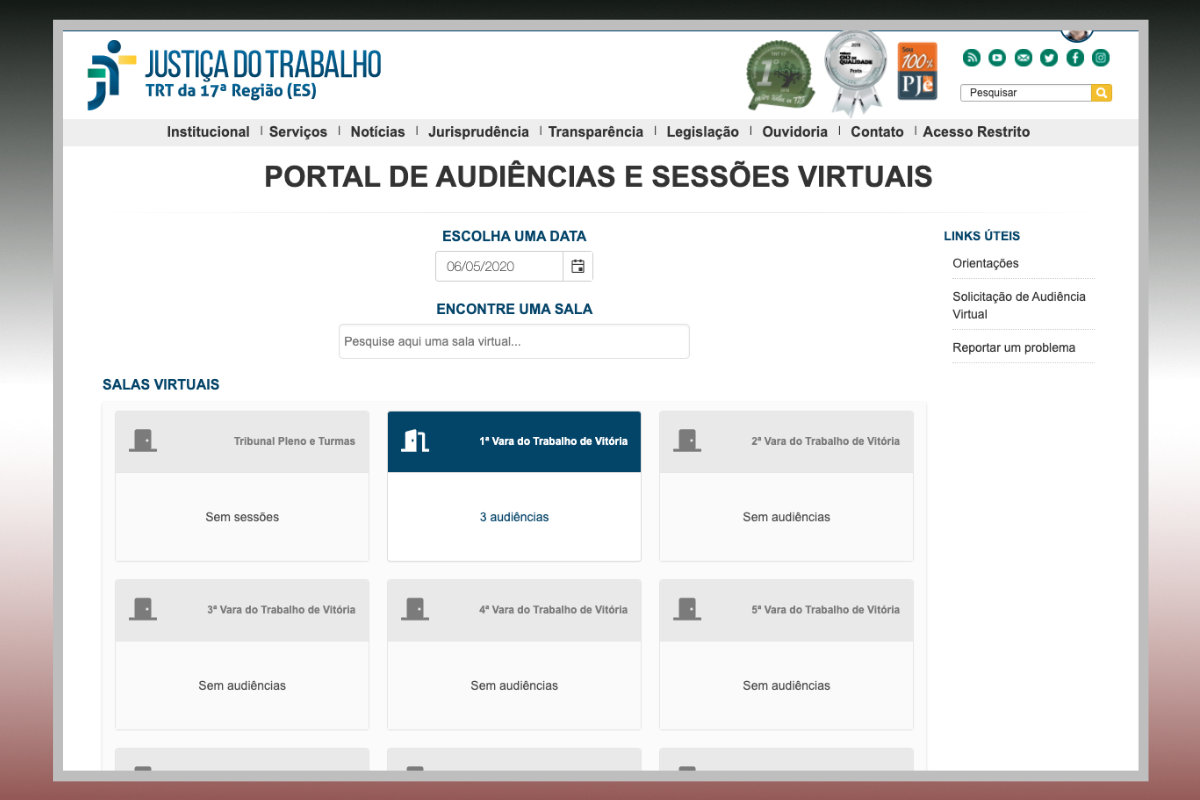The width and height of the screenshot is (1200, 800).
Task: Open the Instagram profile icon
Action: [x=1101, y=58]
